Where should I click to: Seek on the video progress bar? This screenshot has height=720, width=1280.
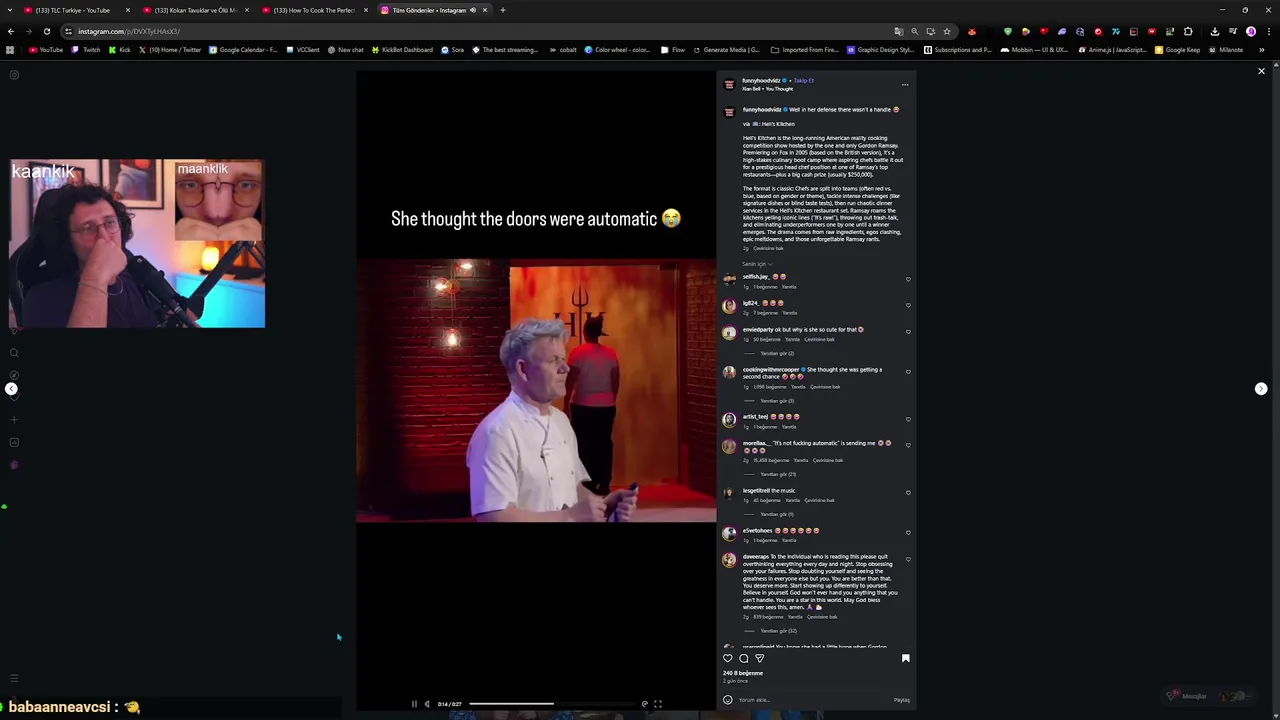pos(552,704)
